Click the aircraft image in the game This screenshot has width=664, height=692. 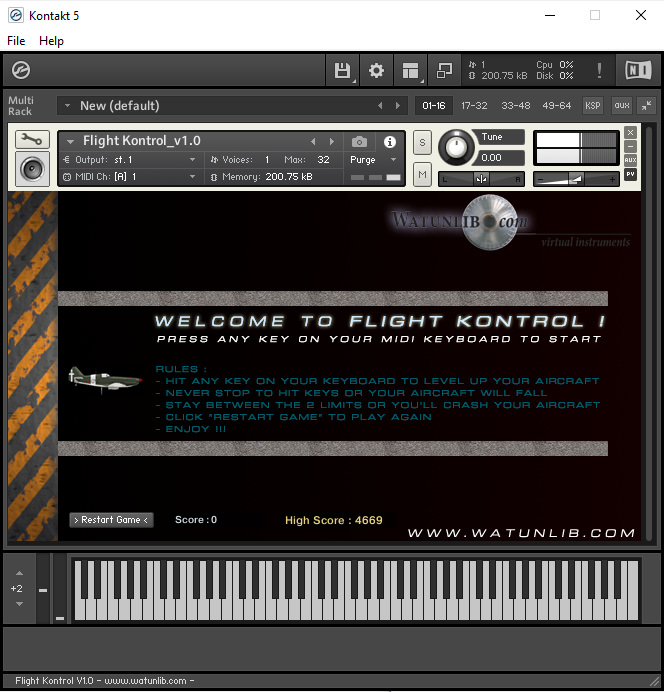pyautogui.click(x=105, y=380)
